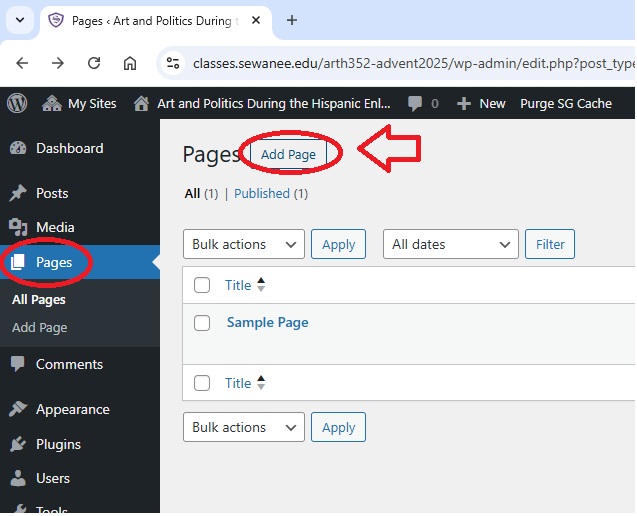Click the browser reload button
Screen dimensions: 637x516
[94, 63]
